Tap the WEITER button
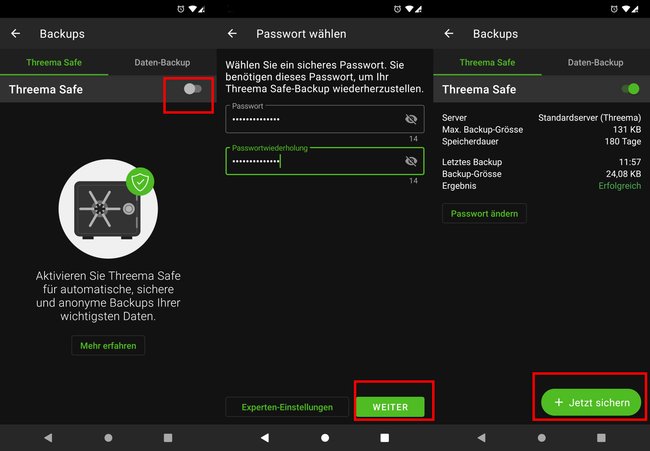The image size is (650, 451). 390,407
